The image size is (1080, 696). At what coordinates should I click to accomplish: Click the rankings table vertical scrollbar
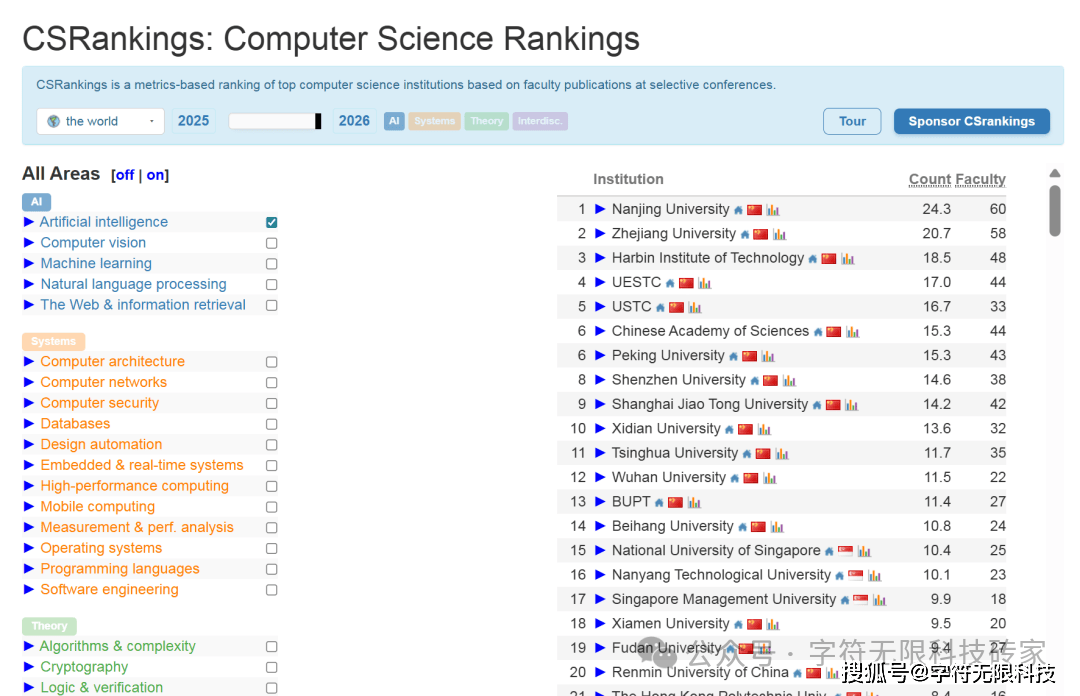(1054, 210)
